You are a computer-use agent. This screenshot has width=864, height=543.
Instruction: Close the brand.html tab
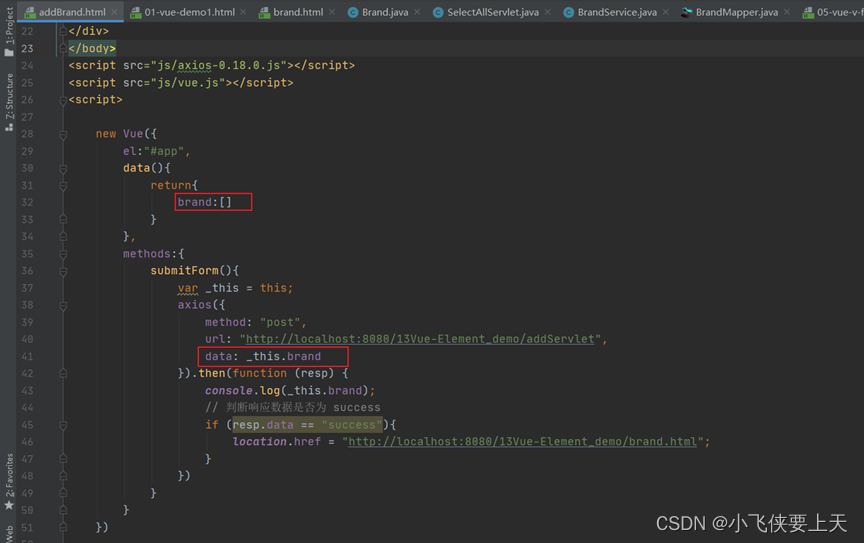coord(332,12)
